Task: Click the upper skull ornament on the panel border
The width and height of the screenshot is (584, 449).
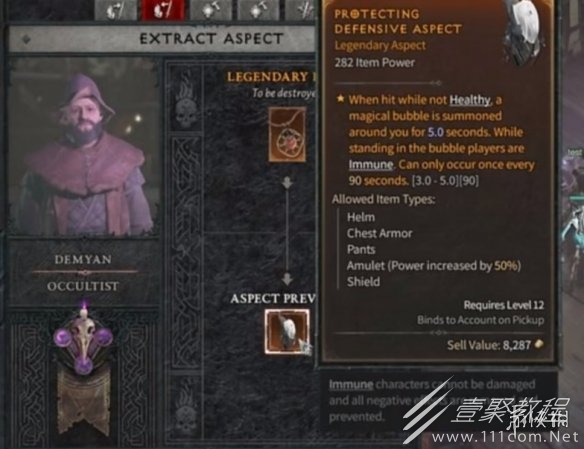Action: [x=186, y=104]
